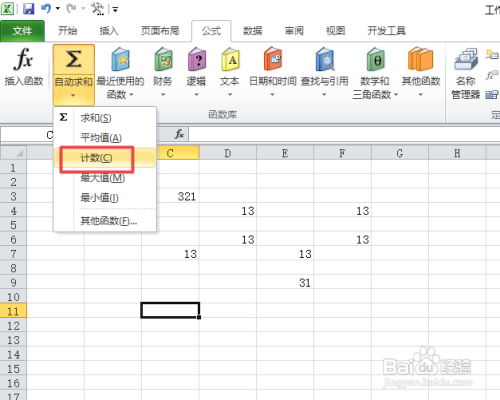
Task: Expand Date and Time dropdown arrow
Action: [272, 95]
